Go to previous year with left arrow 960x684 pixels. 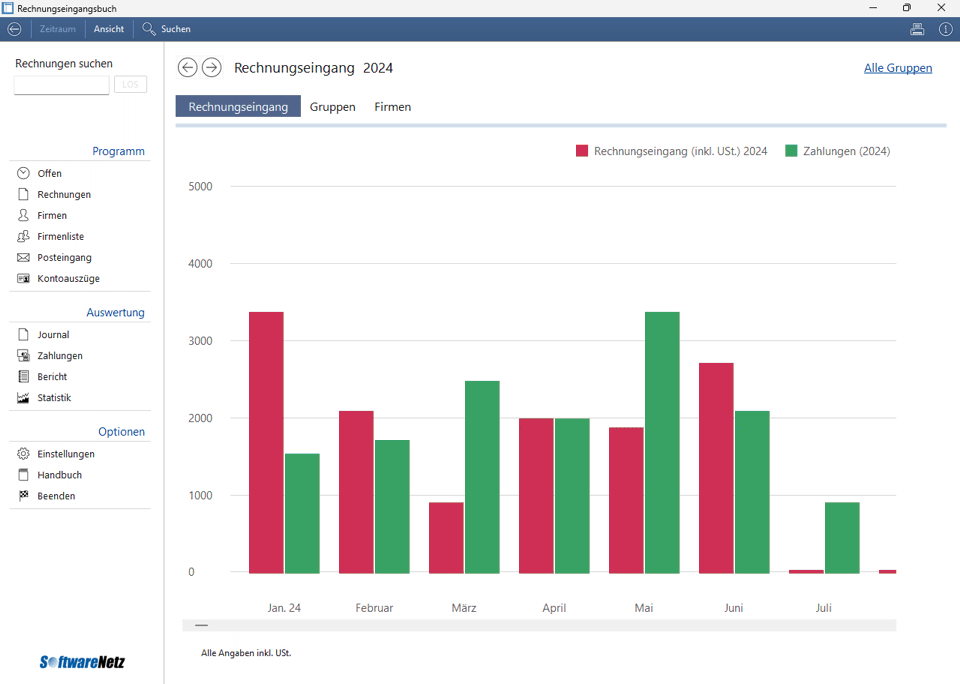187,67
